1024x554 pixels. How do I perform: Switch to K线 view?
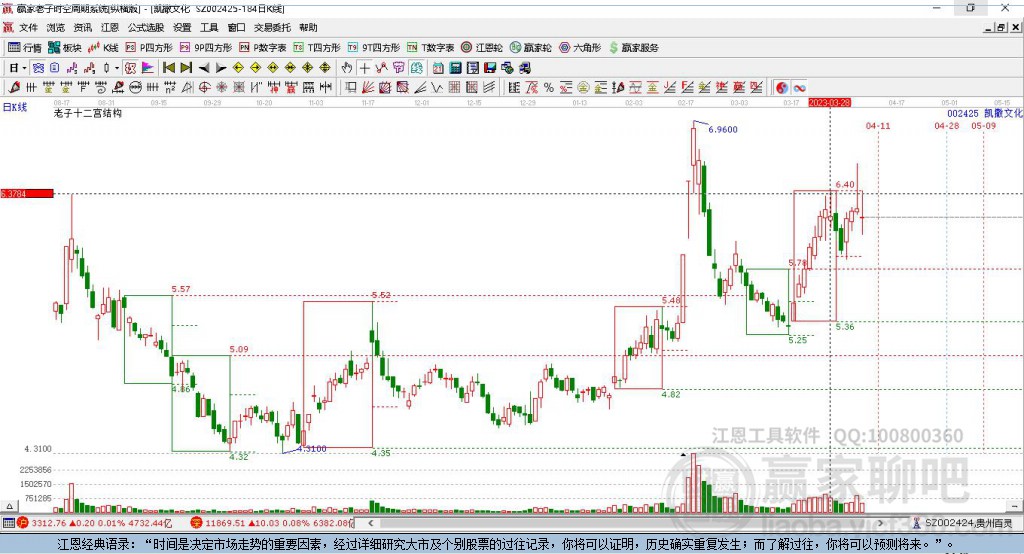click(103, 48)
